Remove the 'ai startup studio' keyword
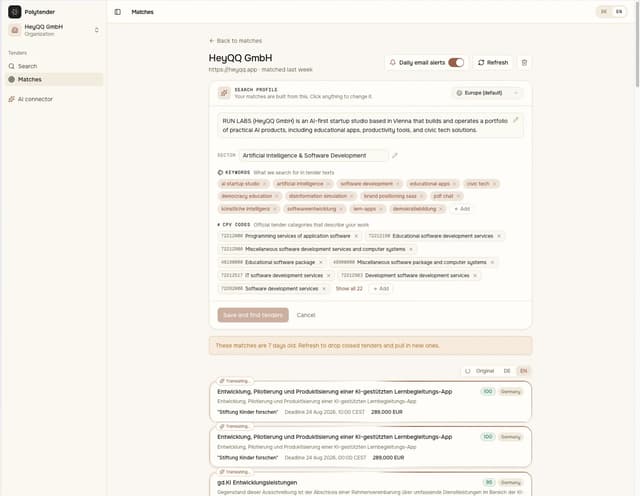Image resolution: width=640 pixels, height=496 pixels. [264, 184]
